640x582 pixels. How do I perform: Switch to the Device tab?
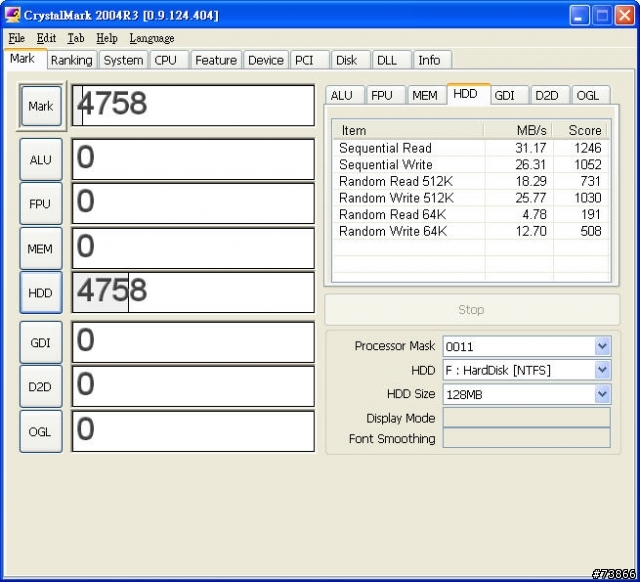coord(266,60)
